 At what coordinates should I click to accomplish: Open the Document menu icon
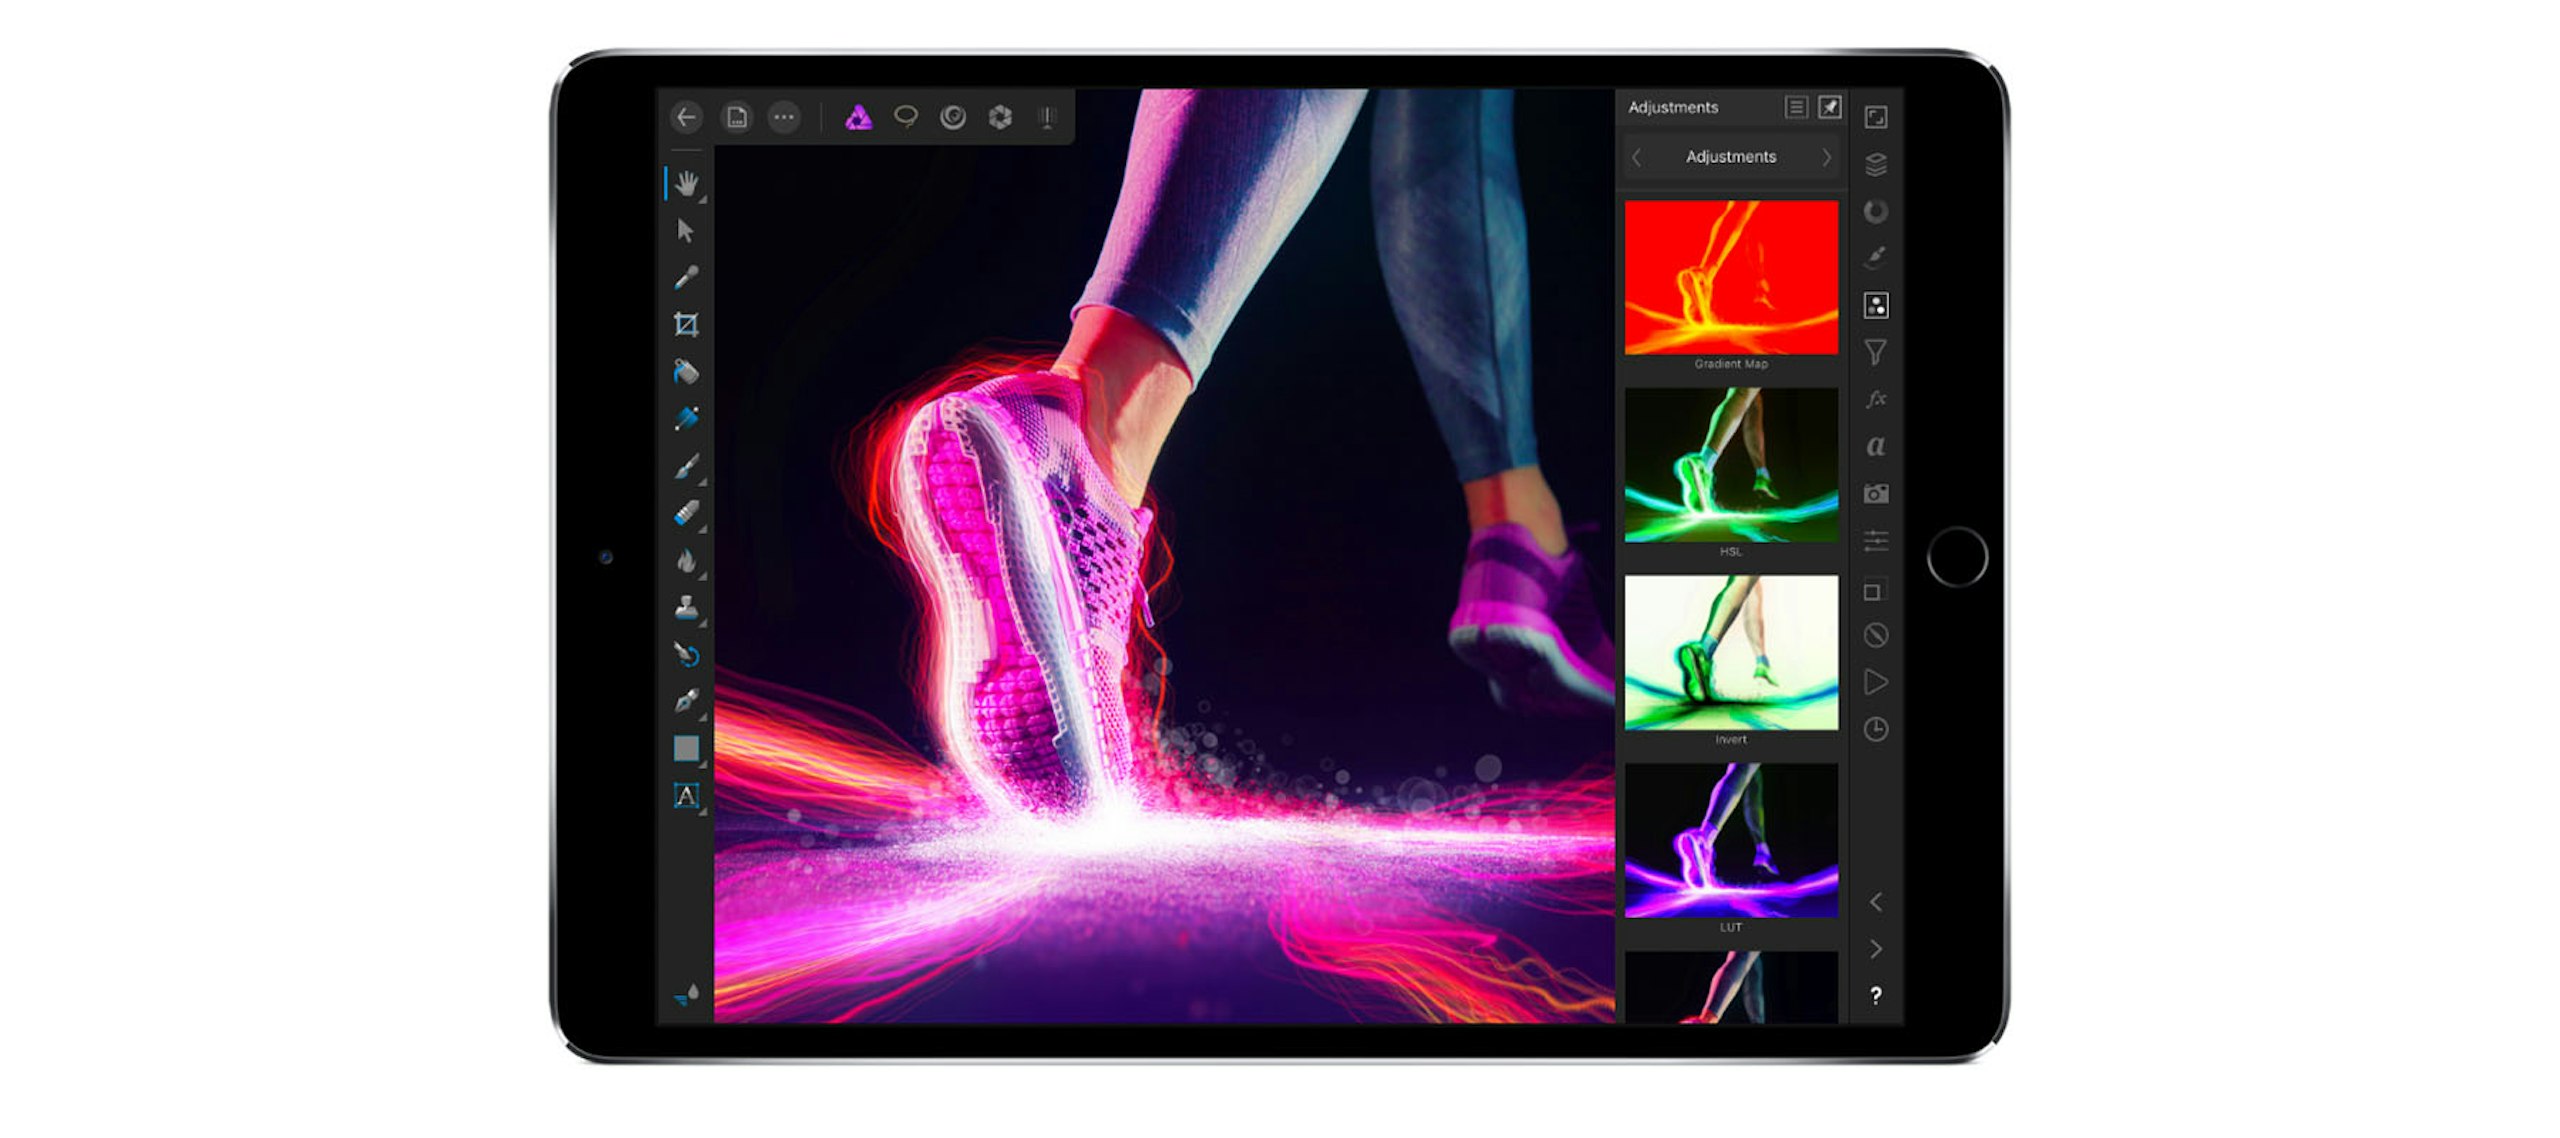click(x=737, y=117)
